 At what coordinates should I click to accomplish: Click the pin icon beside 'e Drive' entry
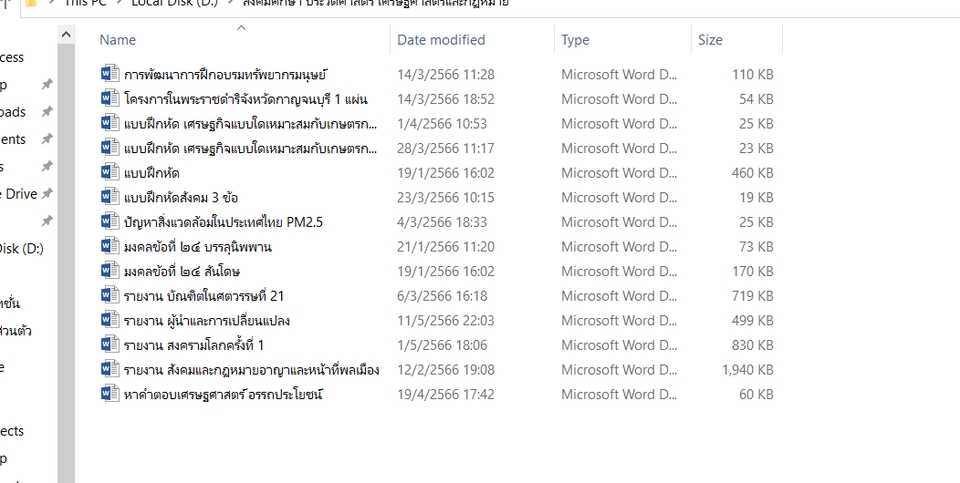[47, 194]
